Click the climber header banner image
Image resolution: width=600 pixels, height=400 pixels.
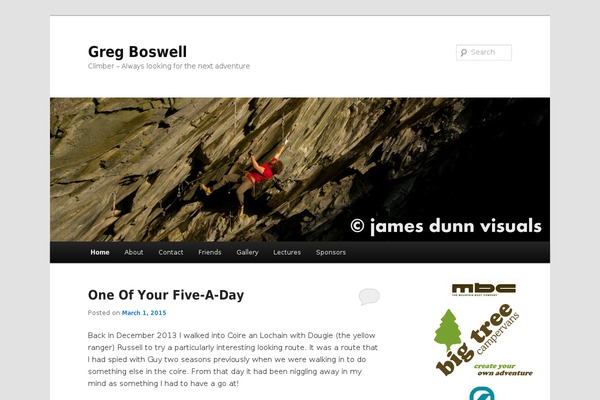pyautogui.click(x=300, y=170)
